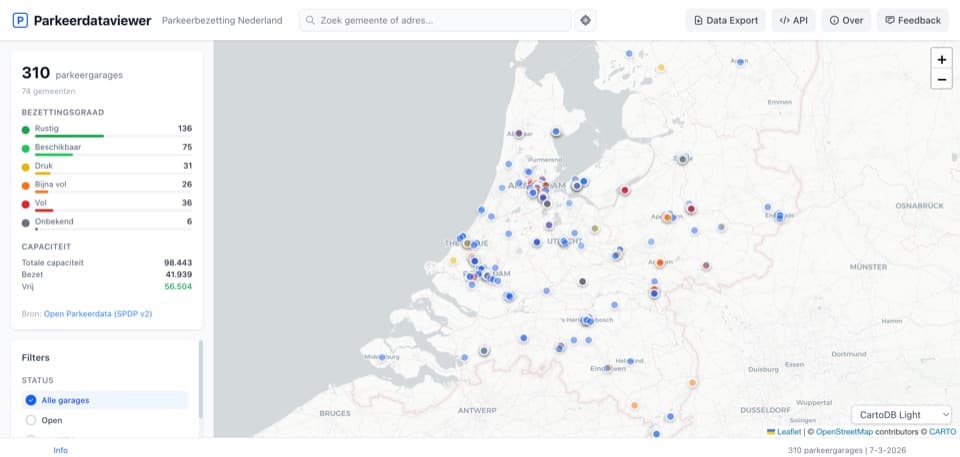Open the Data Export button
The image size is (960, 457).
[726, 20]
